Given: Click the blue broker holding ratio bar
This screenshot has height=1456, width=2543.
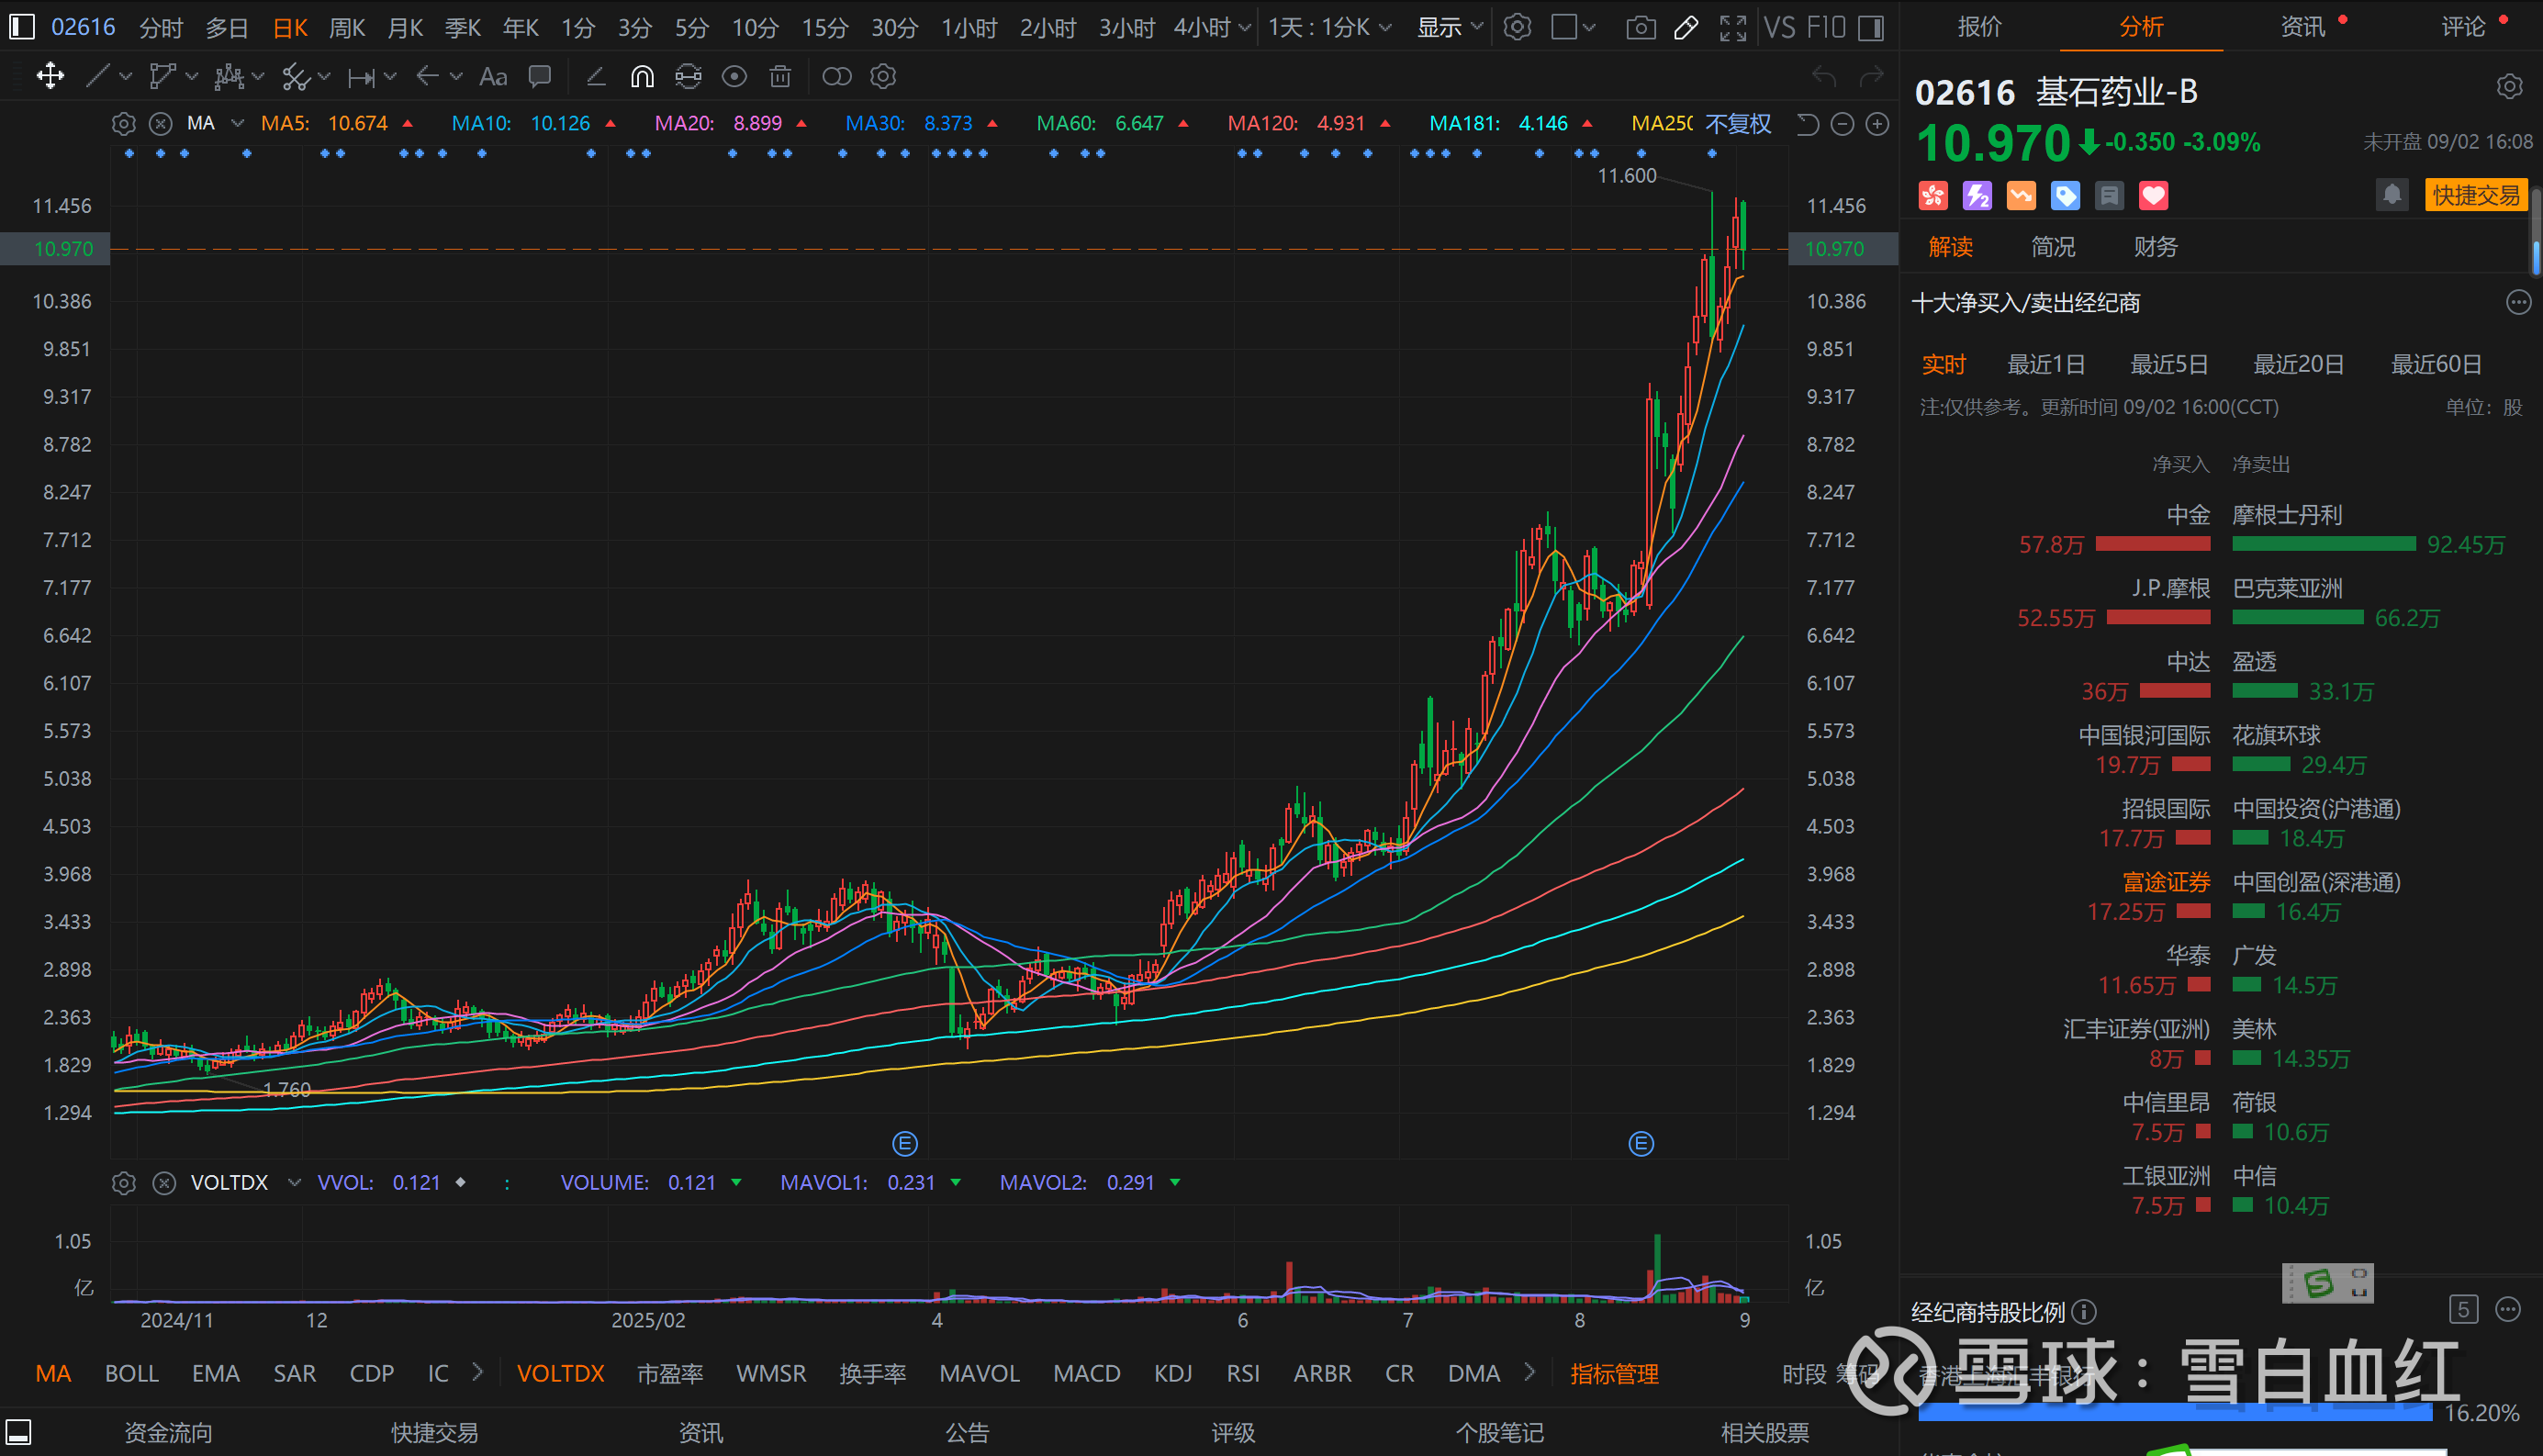Looking at the screenshot, I should pos(2175,1412).
